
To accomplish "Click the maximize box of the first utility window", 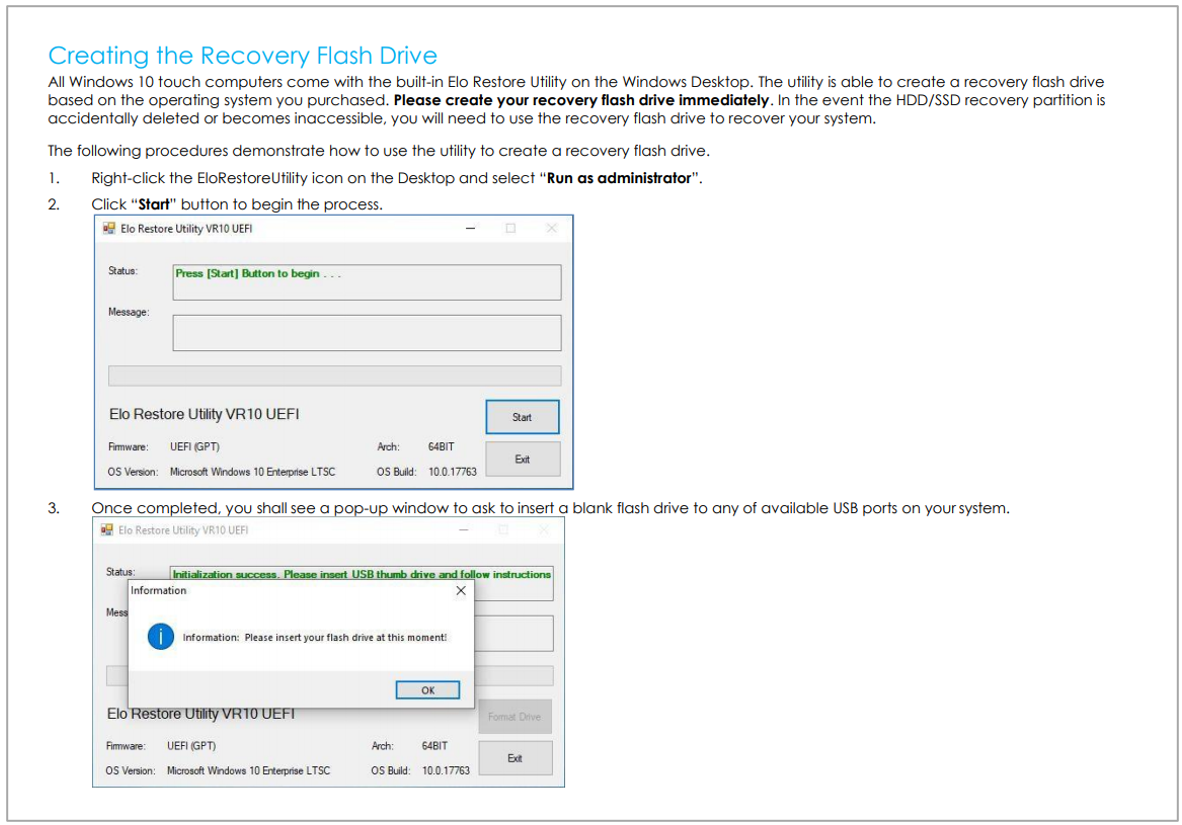I will tap(510, 228).
